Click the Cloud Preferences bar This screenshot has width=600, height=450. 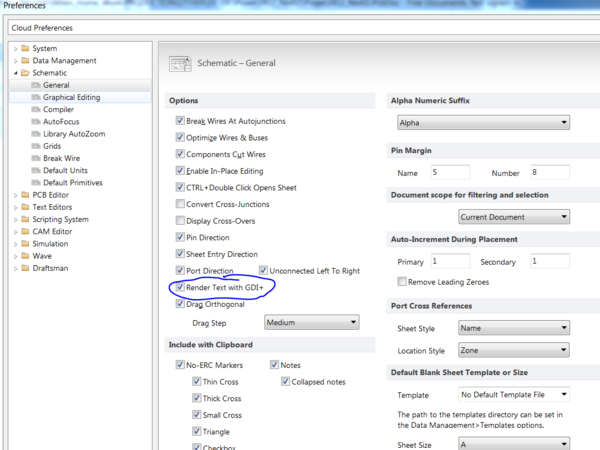tap(304, 28)
